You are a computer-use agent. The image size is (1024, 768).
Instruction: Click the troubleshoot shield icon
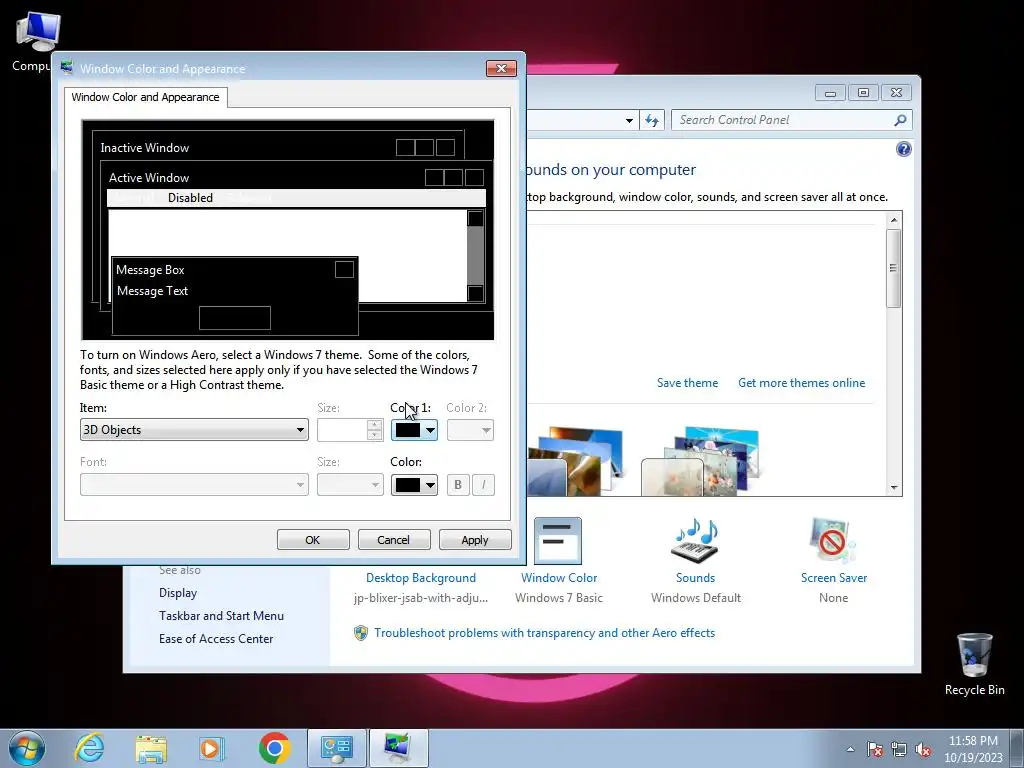click(360, 633)
